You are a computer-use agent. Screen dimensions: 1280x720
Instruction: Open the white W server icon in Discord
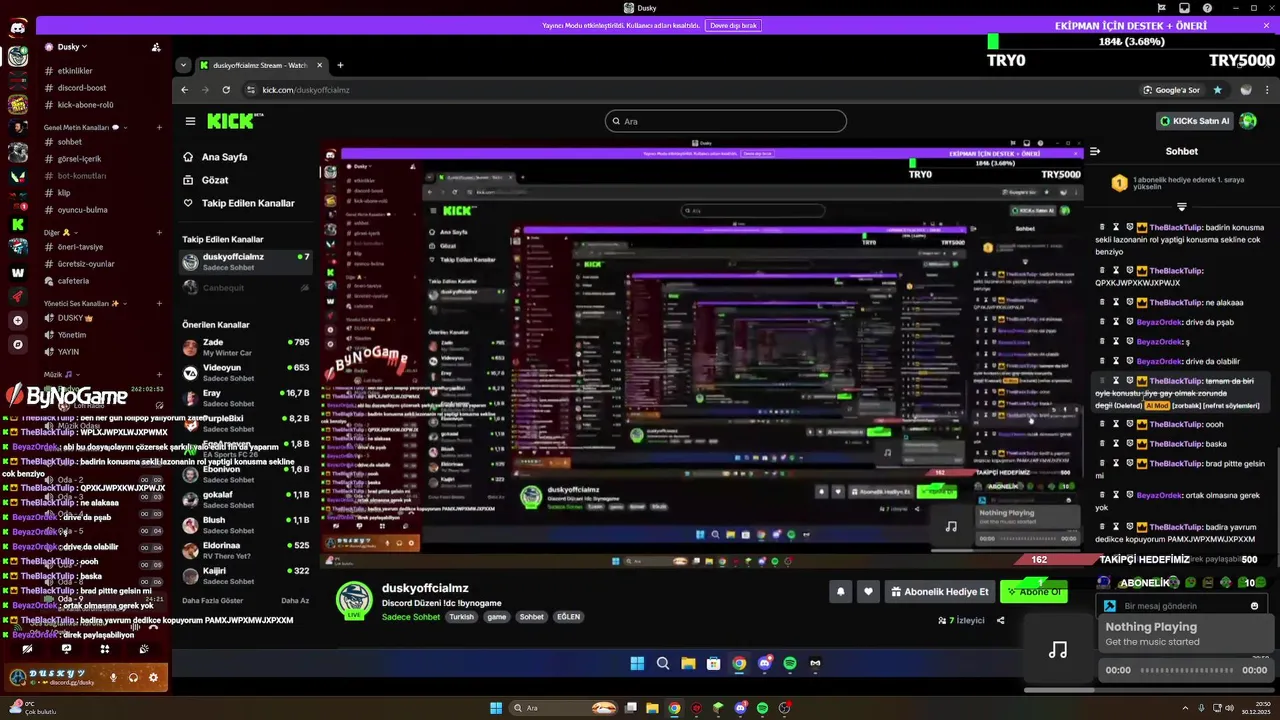point(18,272)
